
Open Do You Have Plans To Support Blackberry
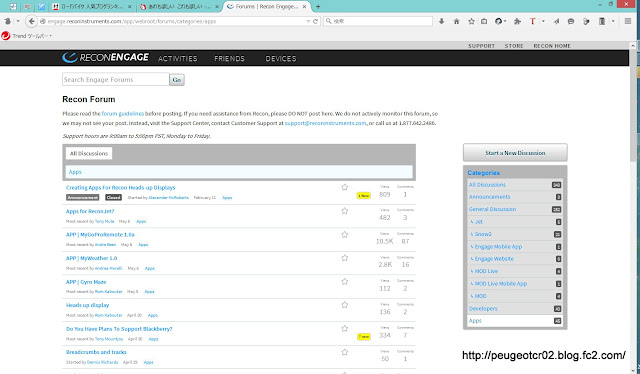[x=119, y=329]
